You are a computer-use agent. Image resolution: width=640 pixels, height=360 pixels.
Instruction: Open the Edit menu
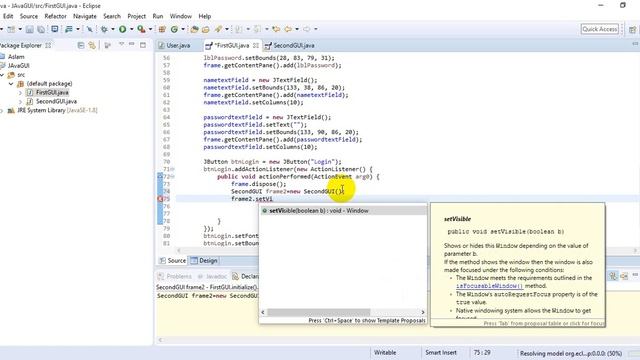pos(8,16)
